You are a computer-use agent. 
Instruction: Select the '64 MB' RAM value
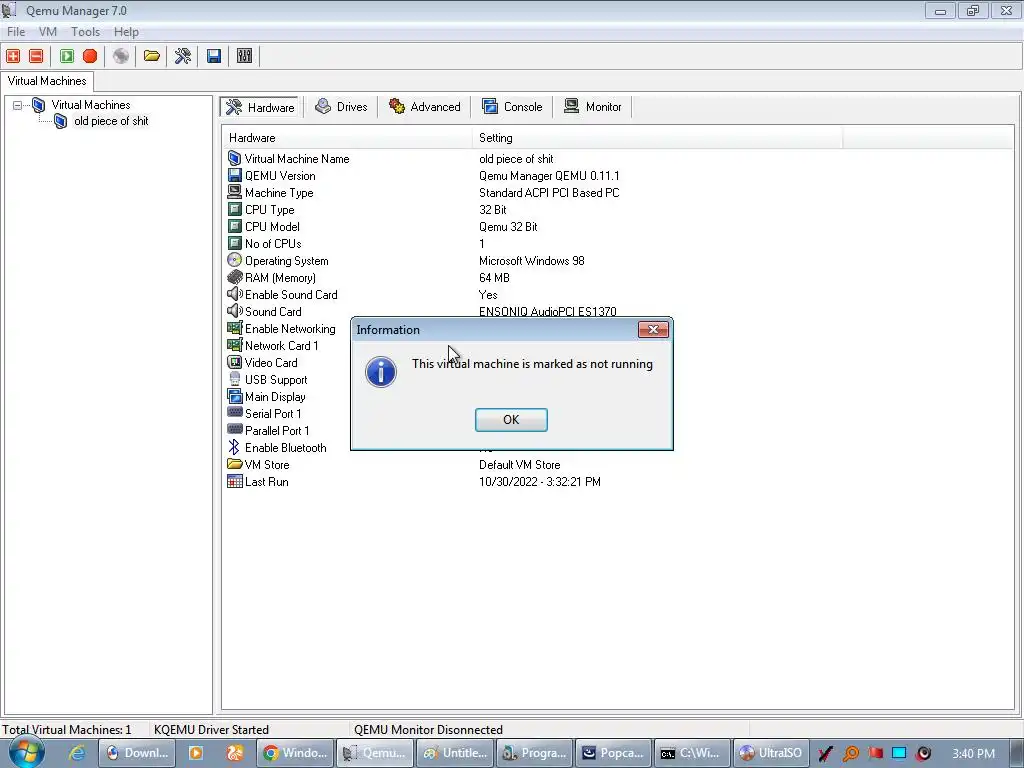(x=494, y=278)
